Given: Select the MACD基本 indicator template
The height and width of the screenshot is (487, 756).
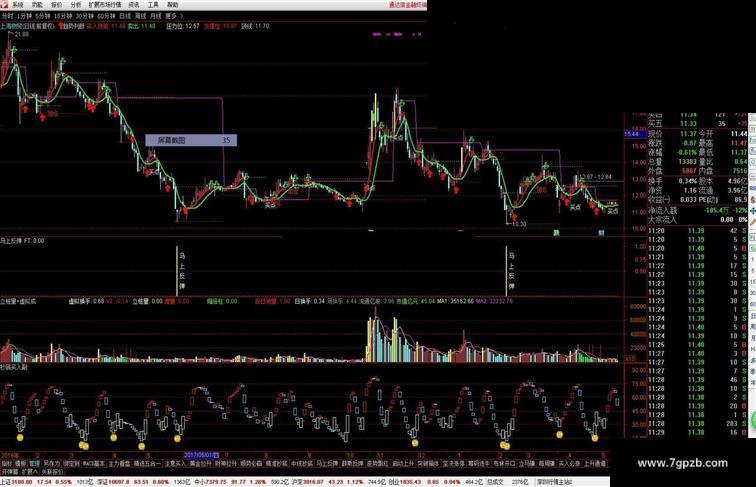Looking at the screenshot, I should click(x=94, y=463).
